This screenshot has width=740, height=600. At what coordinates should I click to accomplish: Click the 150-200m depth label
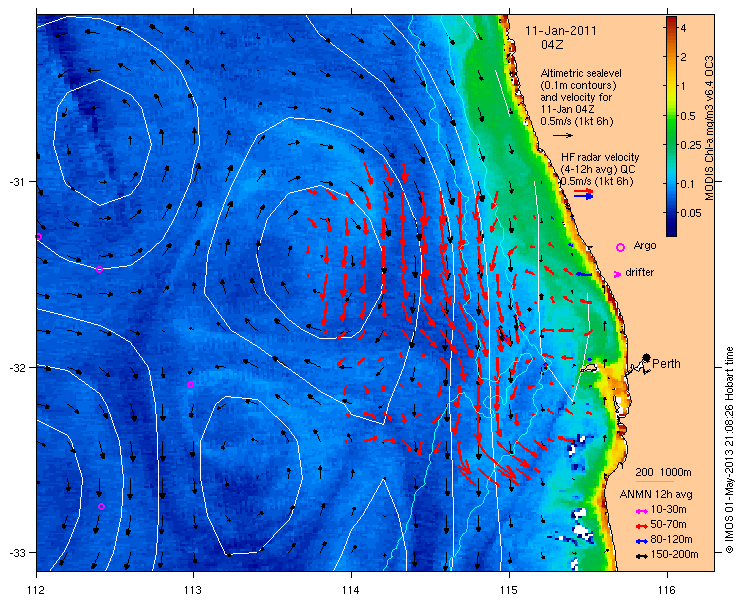pyautogui.click(x=674, y=555)
